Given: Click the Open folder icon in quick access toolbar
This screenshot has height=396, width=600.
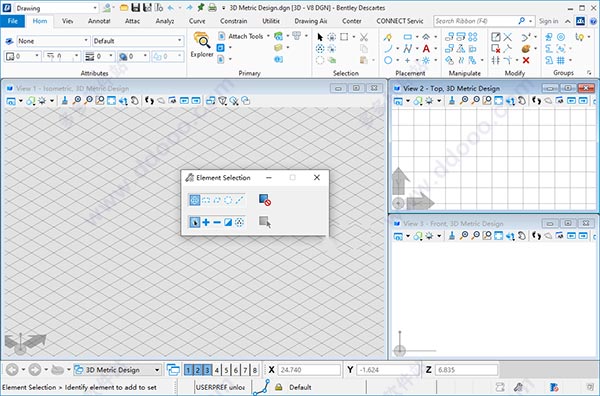Looking at the screenshot, I should pyautogui.click(x=124, y=8).
